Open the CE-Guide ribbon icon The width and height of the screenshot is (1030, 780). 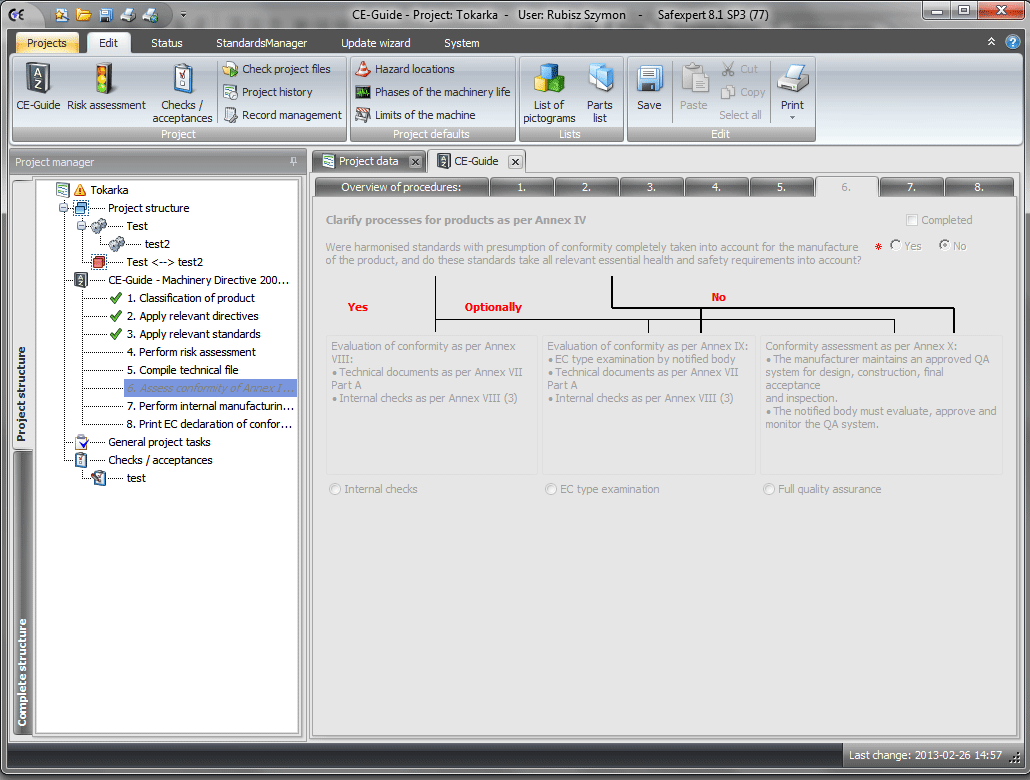pyautogui.click(x=38, y=80)
